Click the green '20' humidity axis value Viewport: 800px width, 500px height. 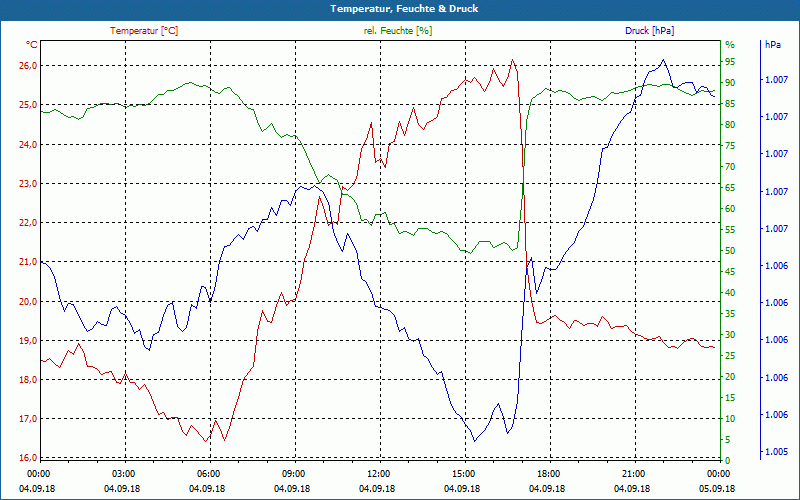[730, 377]
